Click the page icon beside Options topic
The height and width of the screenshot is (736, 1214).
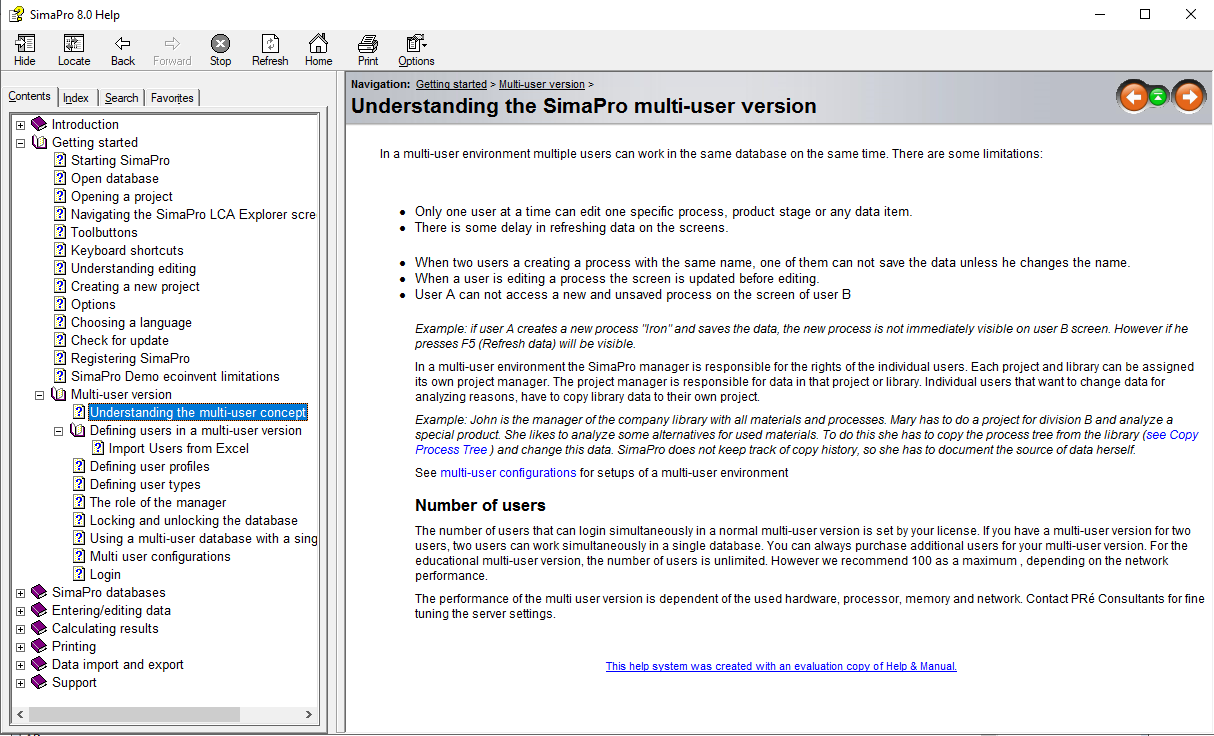[61, 305]
